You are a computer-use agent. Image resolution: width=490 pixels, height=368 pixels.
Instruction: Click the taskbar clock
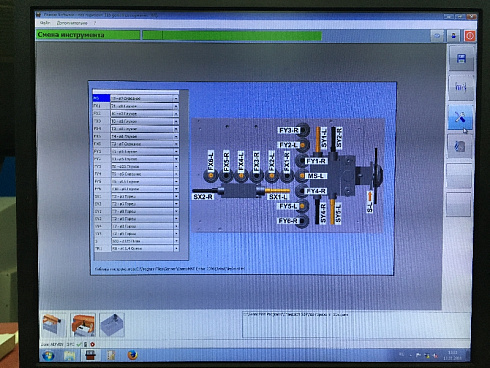click(452, 356)
